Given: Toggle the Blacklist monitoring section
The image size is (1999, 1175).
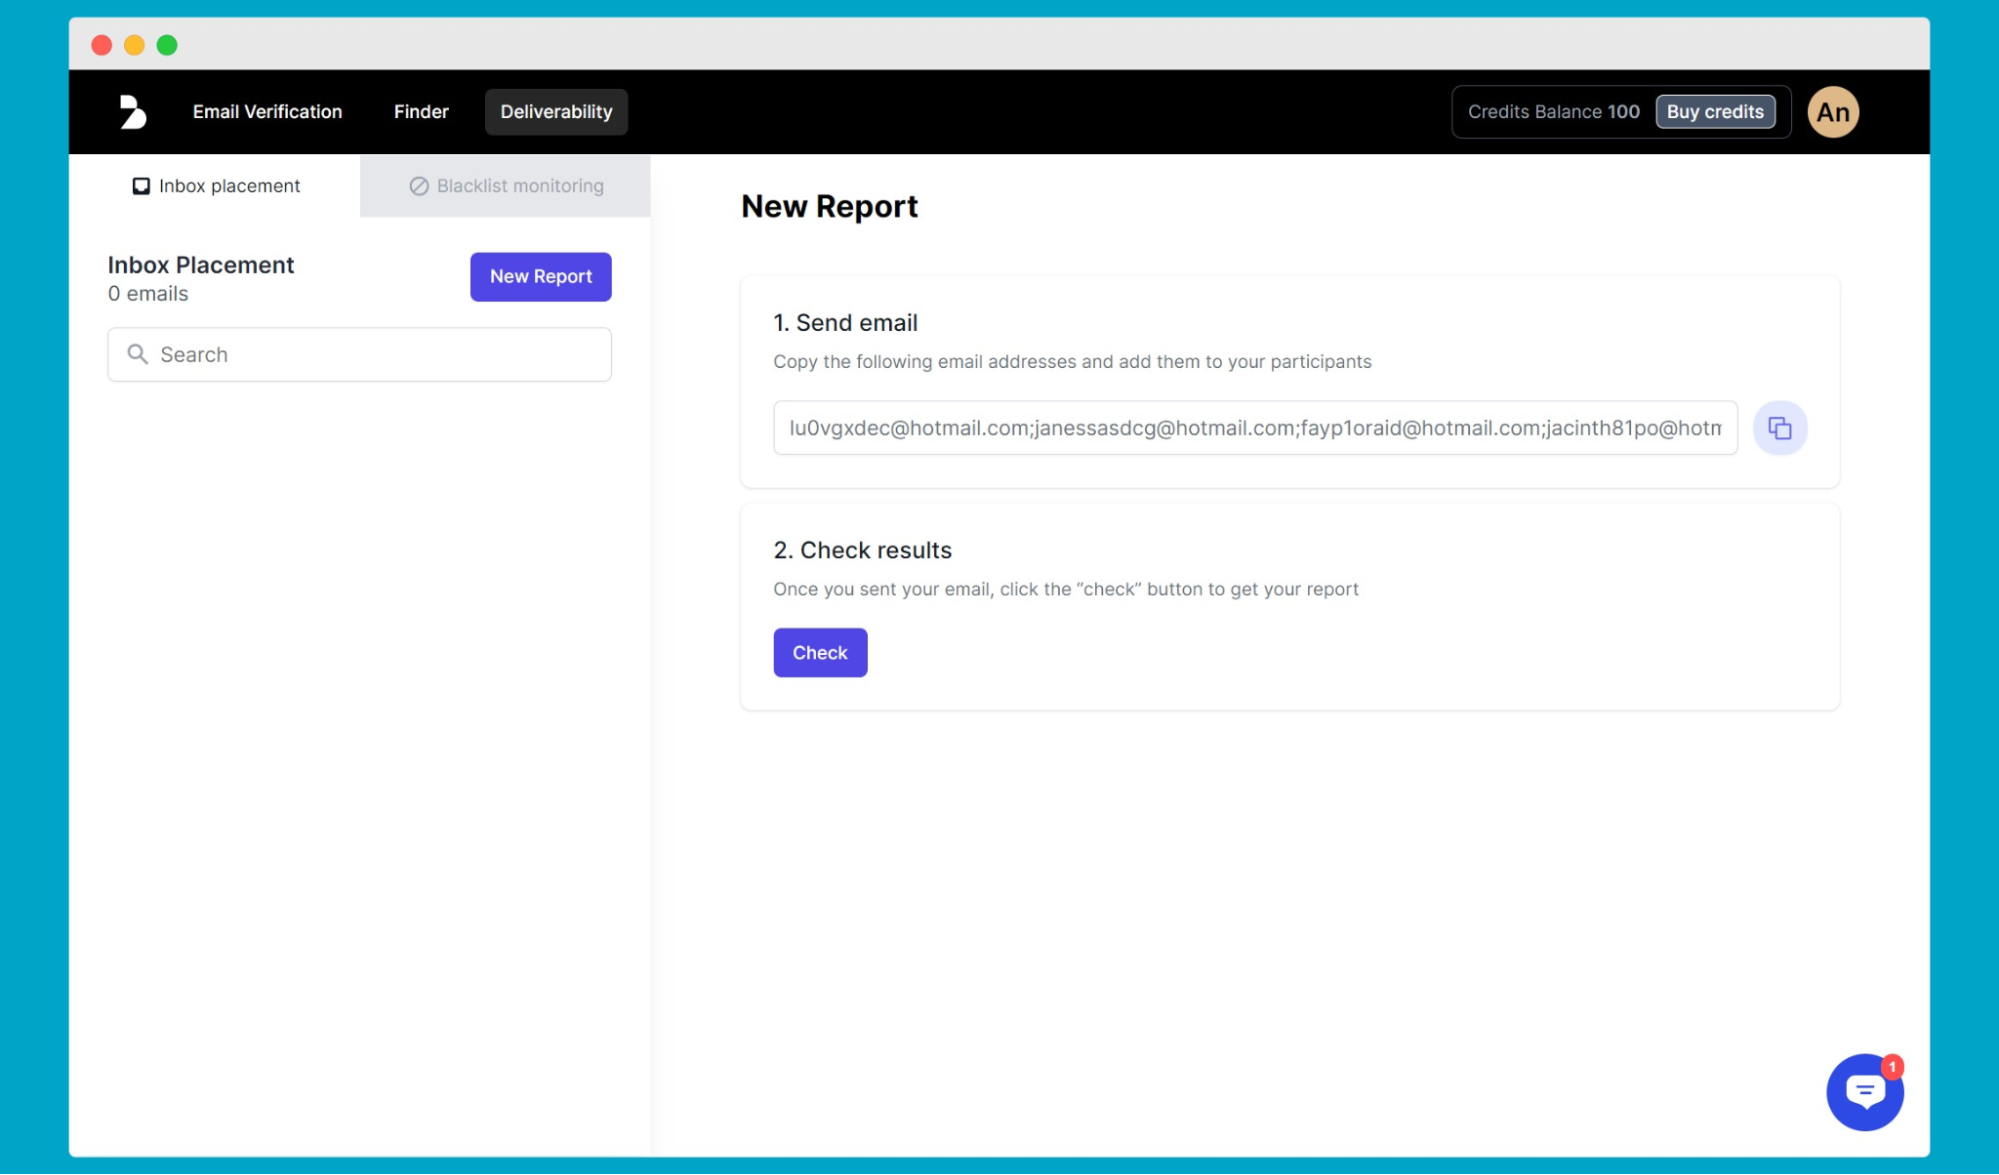Looking at the screenshot, I should (x=504, y=185).
